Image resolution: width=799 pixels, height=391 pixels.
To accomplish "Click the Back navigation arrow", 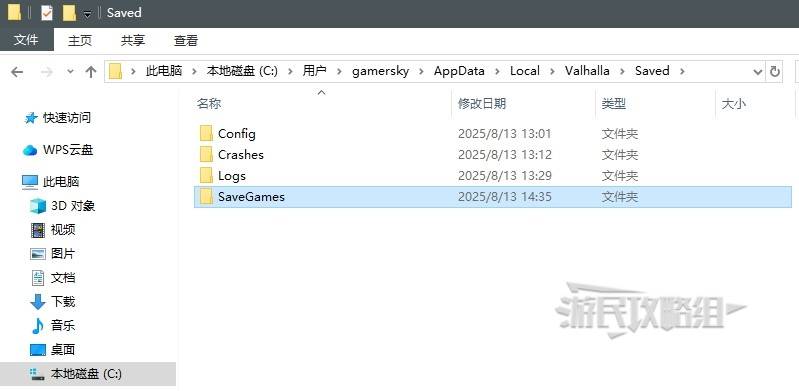I will point(17,72).
